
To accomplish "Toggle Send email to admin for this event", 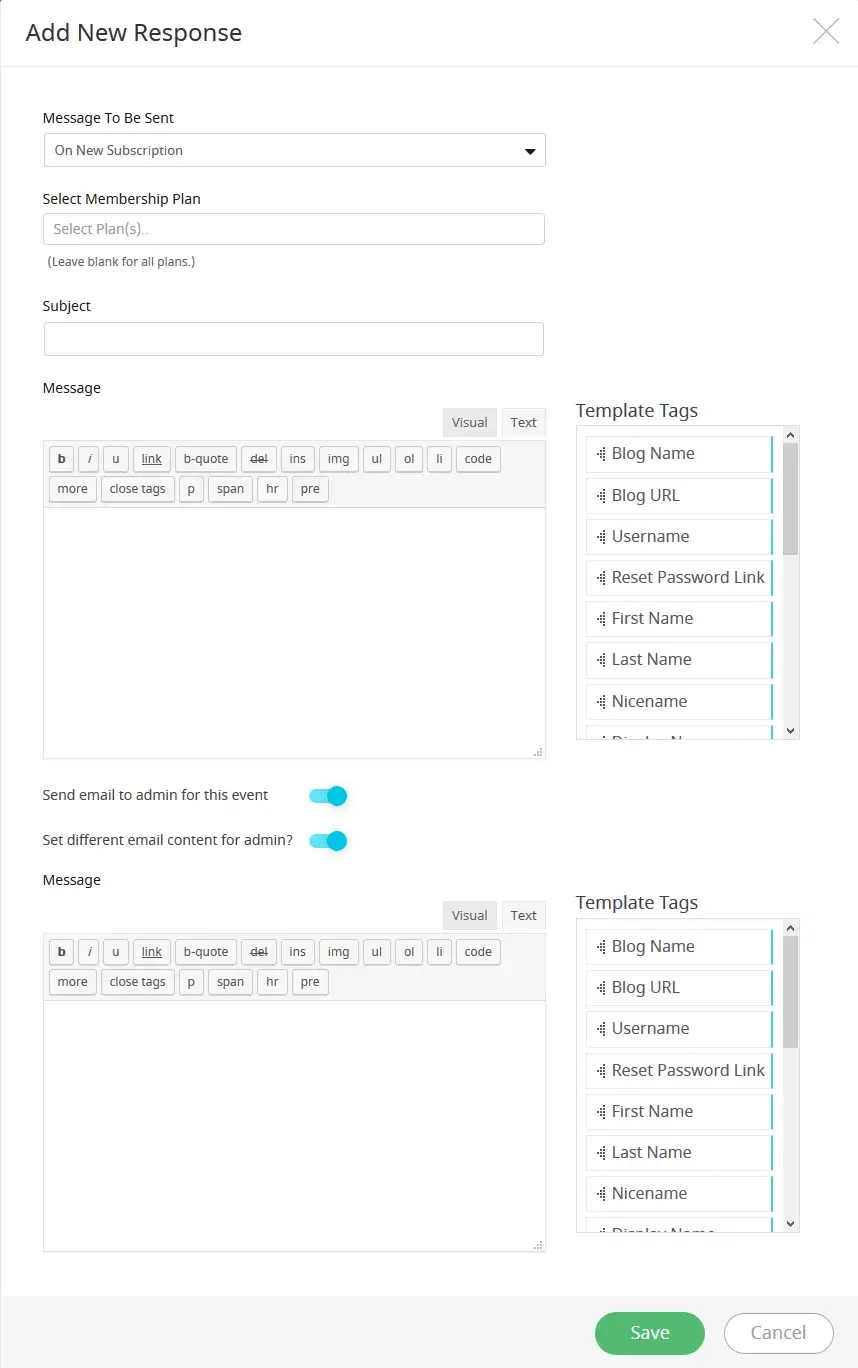I will pyautogui.click(x=328, y=796).
